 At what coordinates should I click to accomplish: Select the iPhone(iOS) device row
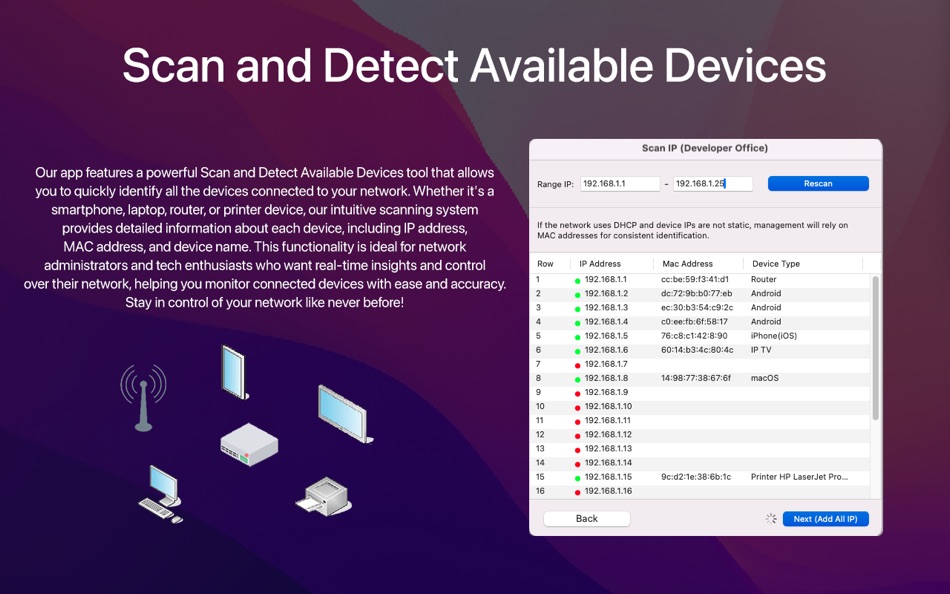[x=700, y=335]
